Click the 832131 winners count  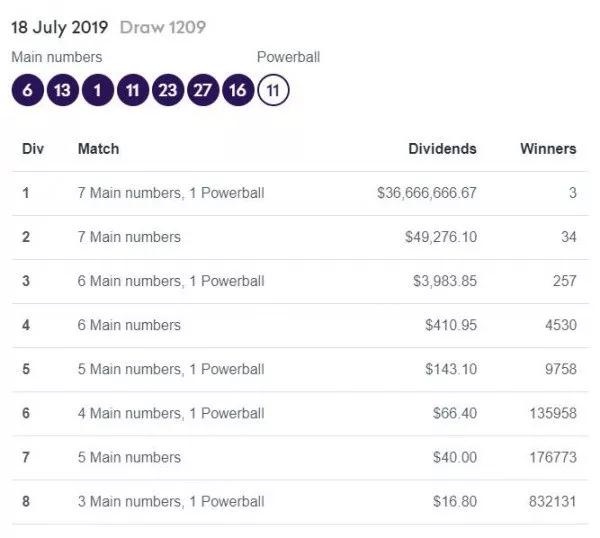[x=552, y=501]
